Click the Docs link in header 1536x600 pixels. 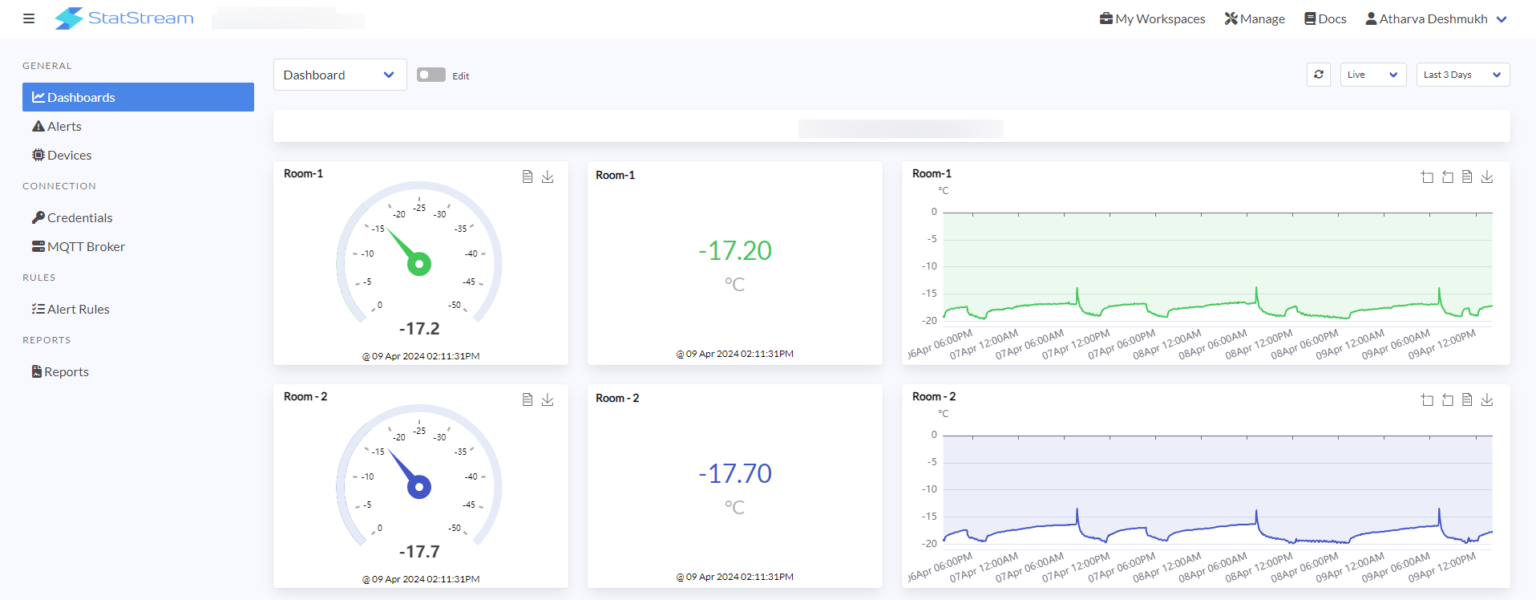coord(1325,19)
